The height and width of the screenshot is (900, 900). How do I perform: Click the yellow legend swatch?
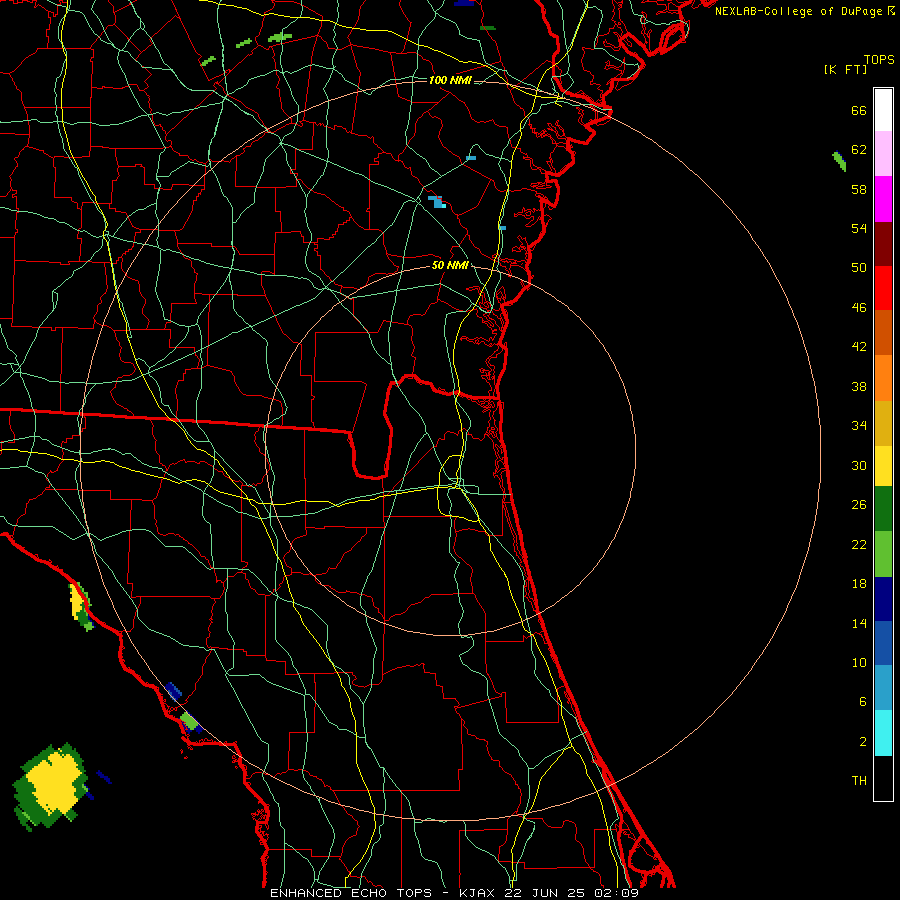(x=883, y=466)
